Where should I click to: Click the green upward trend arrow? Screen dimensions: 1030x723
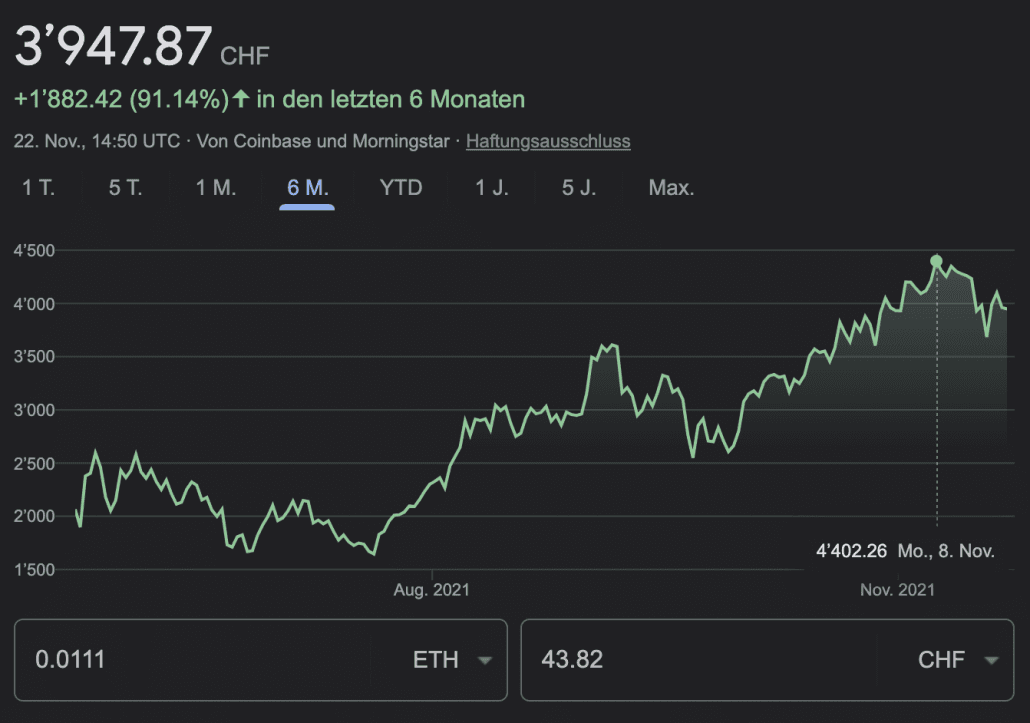[240, 99]
